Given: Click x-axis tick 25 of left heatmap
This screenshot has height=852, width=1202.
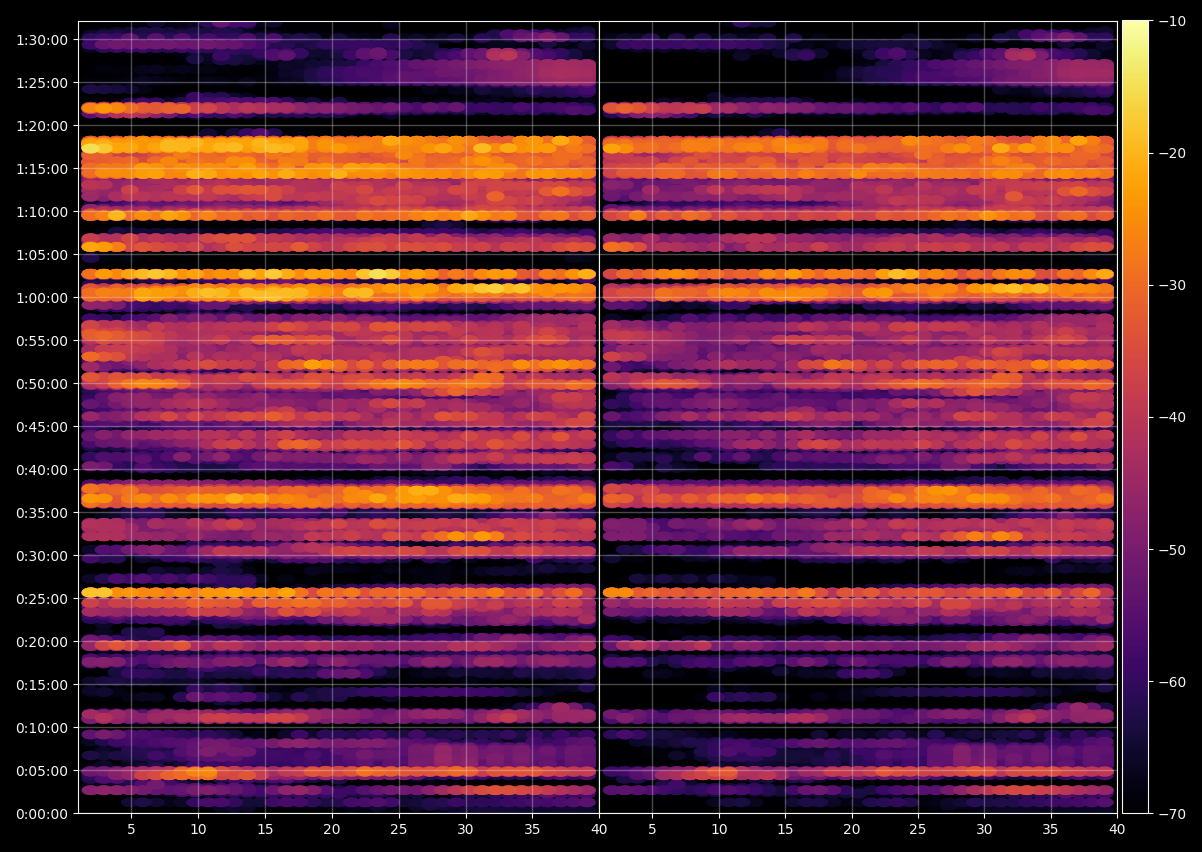Looking at the screenshot, I should point(398,830).
